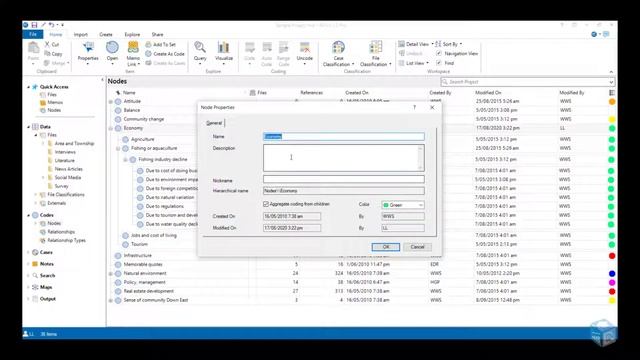
Task: Click the Sort By icon
Action: click(x=438, y=44)
